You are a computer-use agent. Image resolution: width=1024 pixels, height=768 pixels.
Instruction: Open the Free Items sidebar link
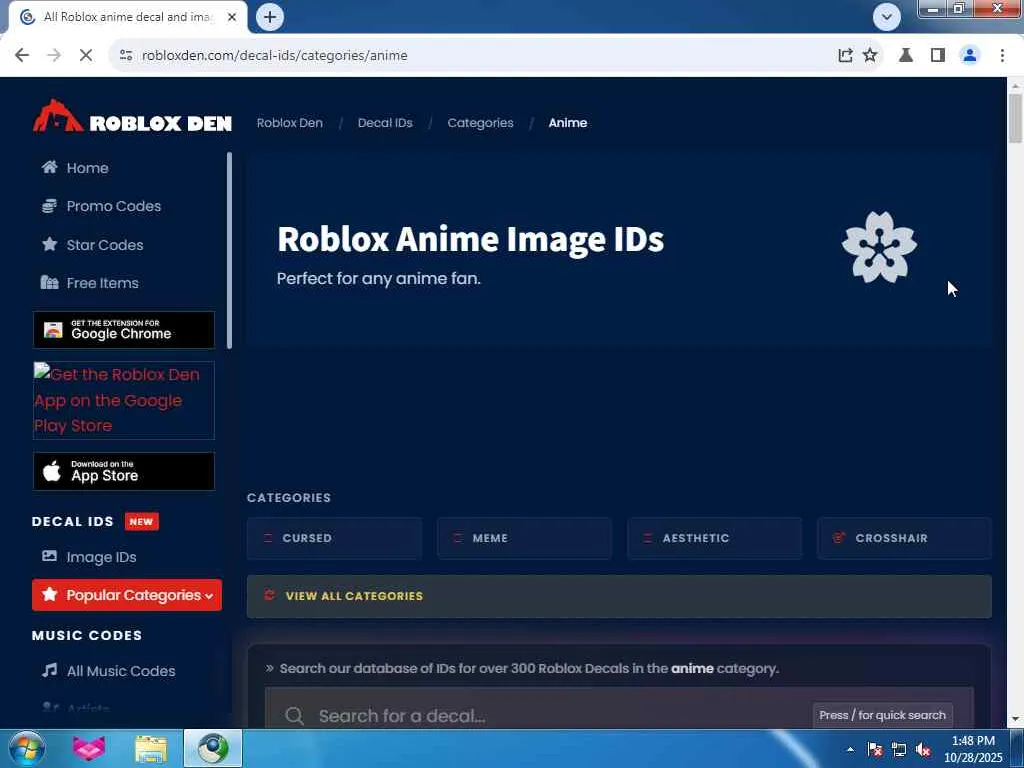pos(103,283)
